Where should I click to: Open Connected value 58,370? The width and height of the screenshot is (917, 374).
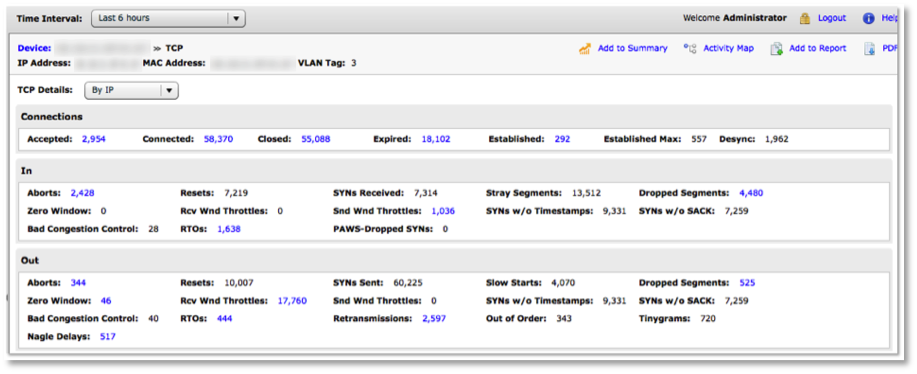point(218,139)
